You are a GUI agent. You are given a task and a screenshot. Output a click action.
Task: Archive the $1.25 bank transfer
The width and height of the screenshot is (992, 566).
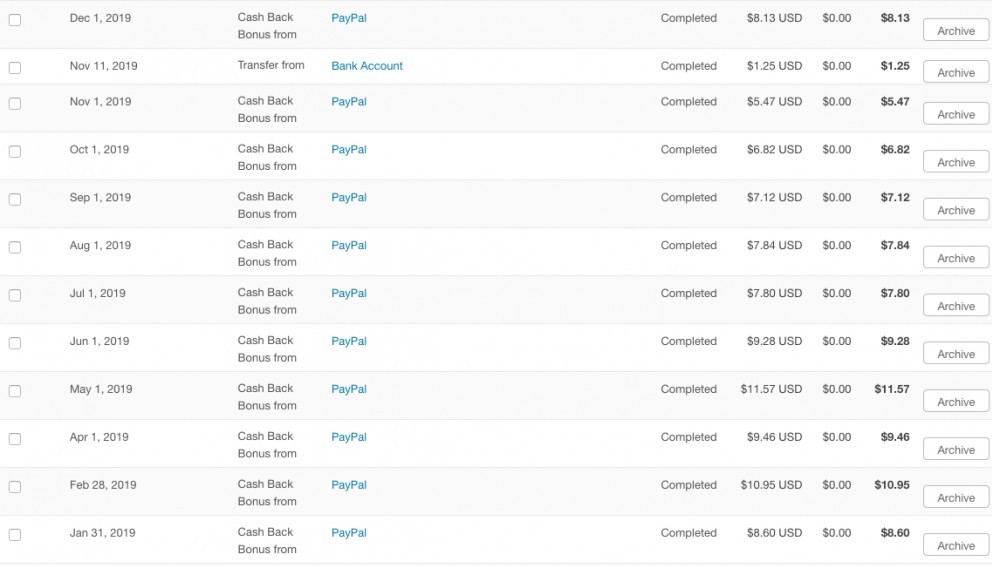point(956,72)
